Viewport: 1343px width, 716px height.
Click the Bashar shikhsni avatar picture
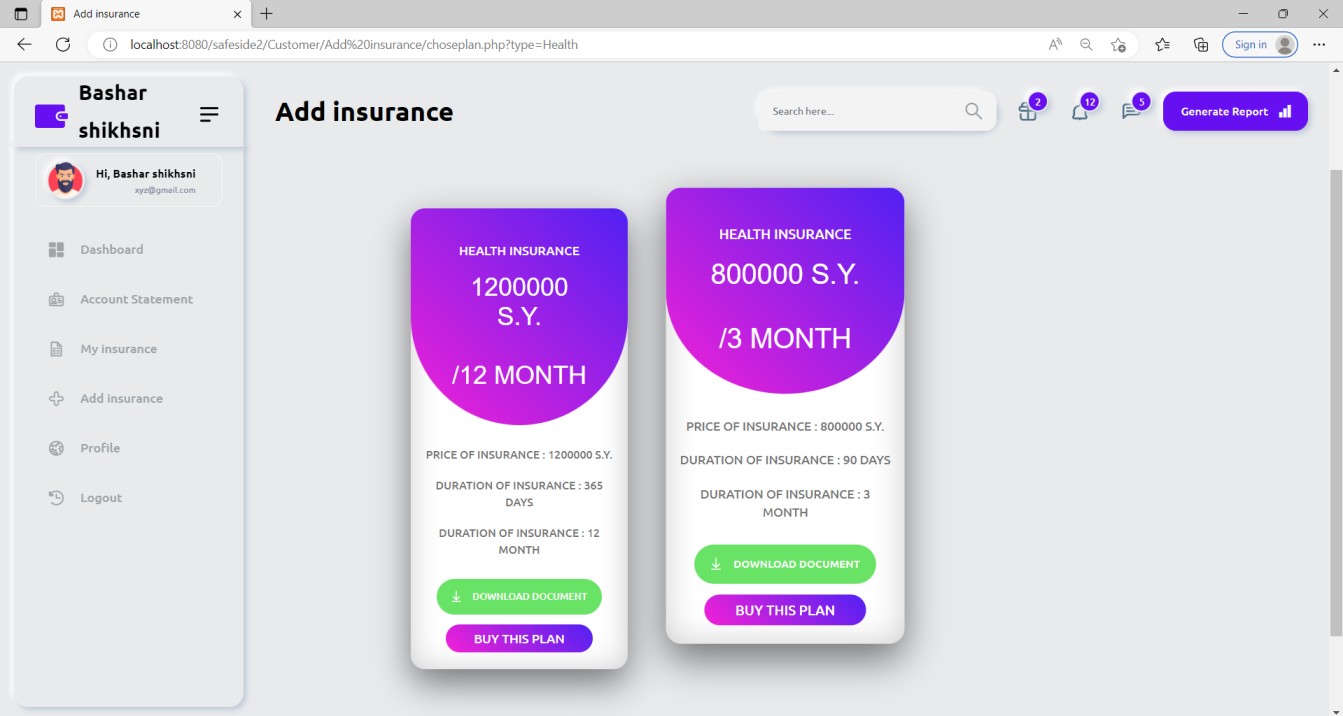66,180
